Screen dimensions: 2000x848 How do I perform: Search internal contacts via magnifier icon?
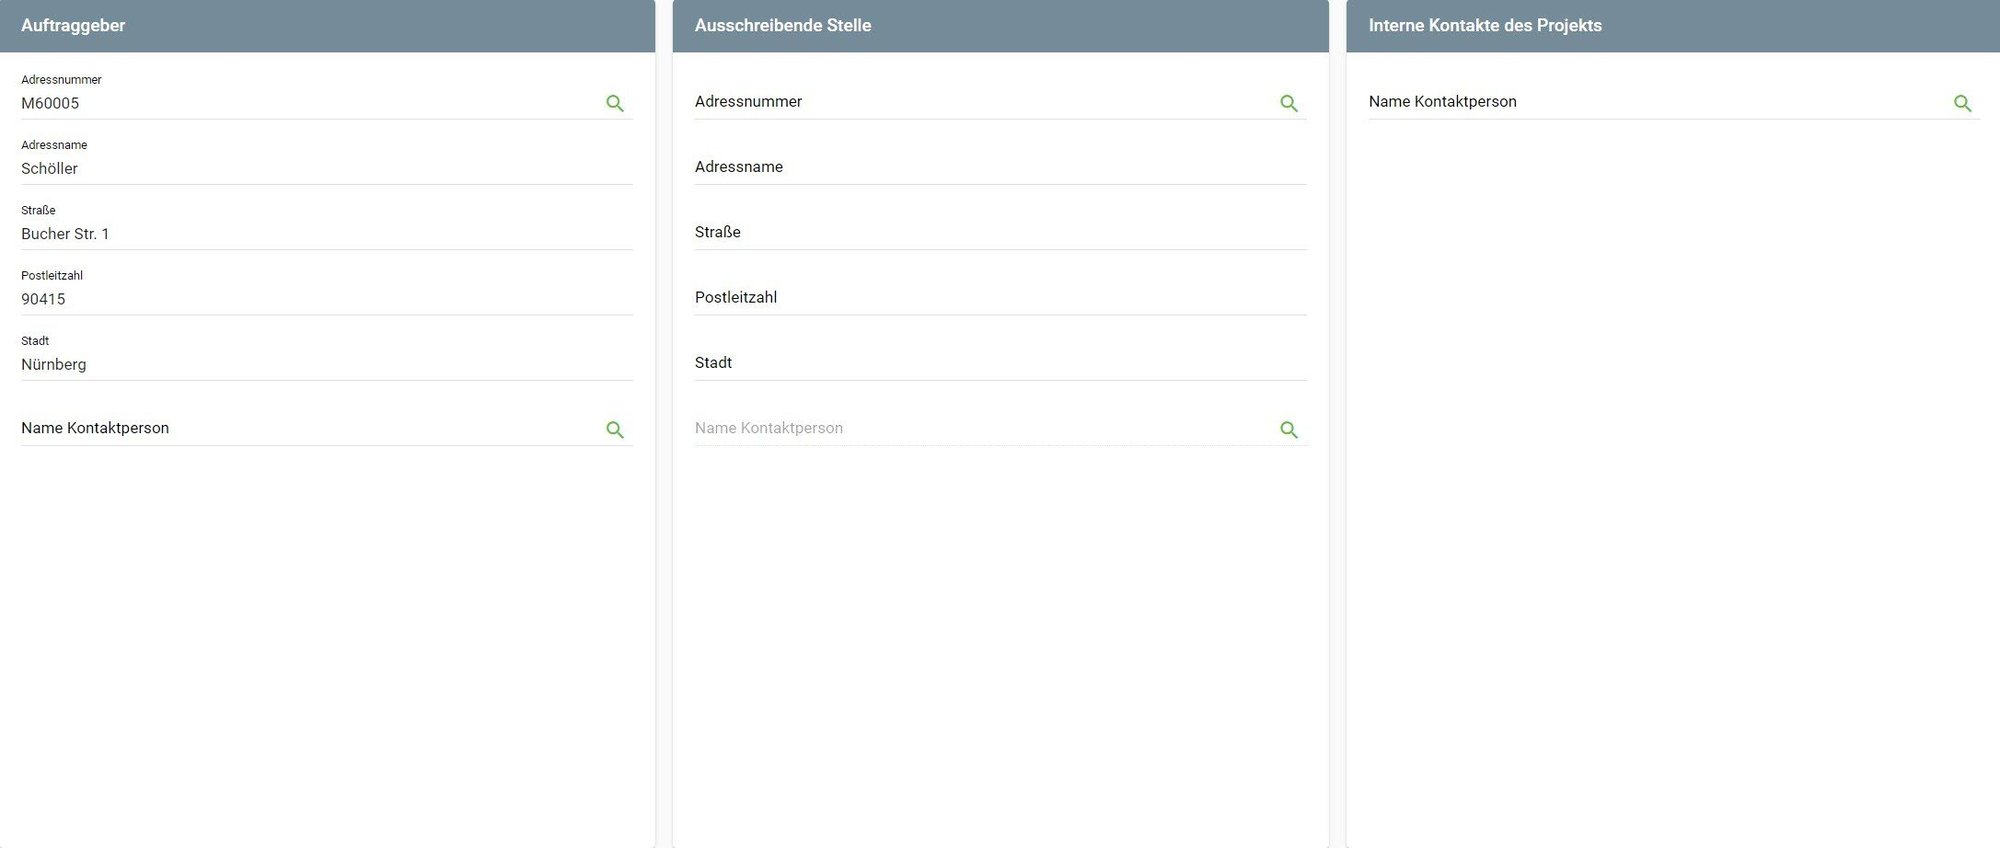pyautogui.click(x=1962, y=103)
